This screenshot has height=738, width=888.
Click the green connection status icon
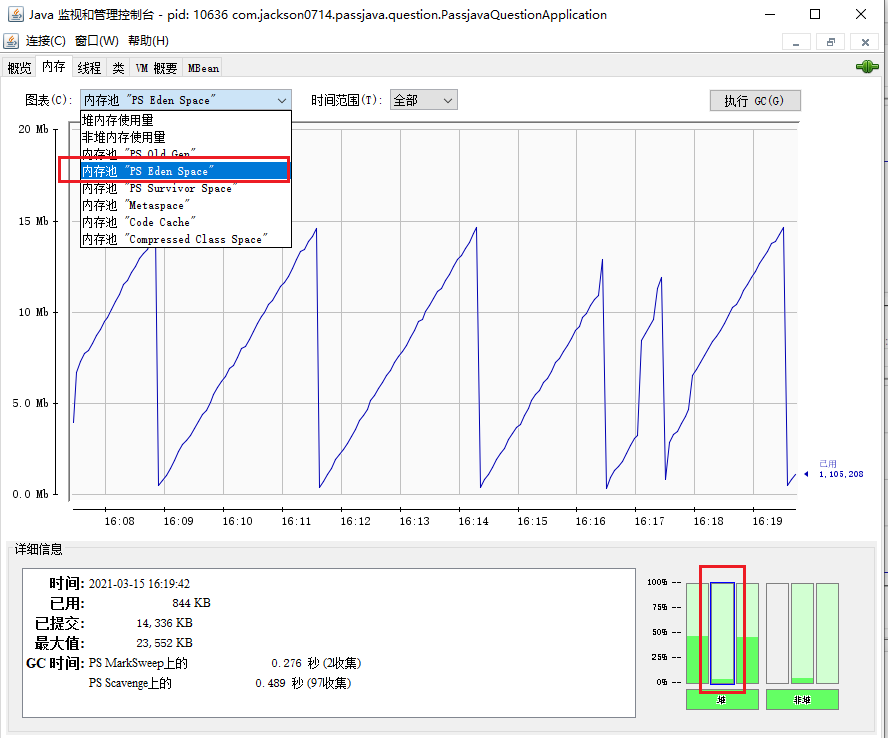866,67
